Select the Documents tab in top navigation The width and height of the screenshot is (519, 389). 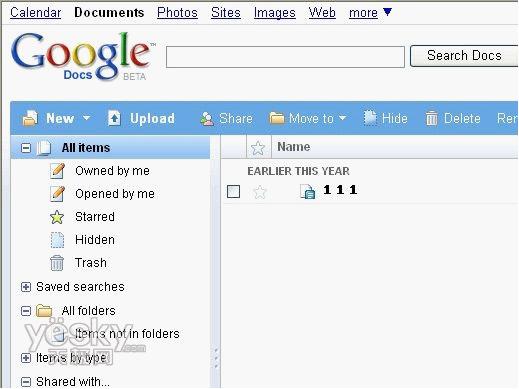point(109,12)
